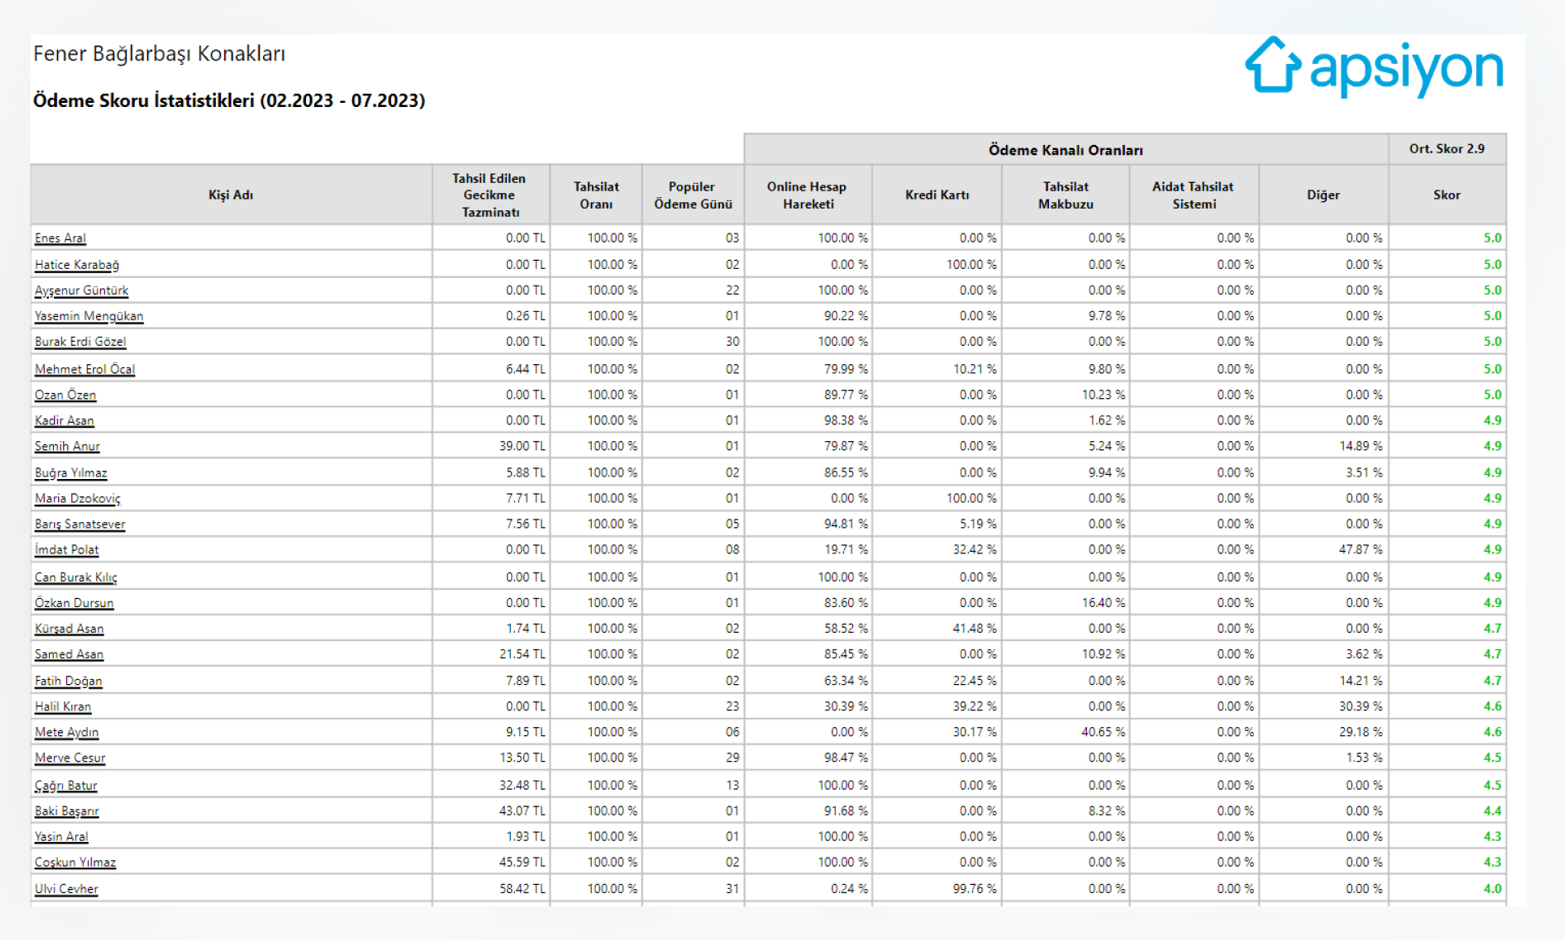Open Mete Aydın link
The height and width of the screenshot is (940, 1565).
tap(67, 732)
